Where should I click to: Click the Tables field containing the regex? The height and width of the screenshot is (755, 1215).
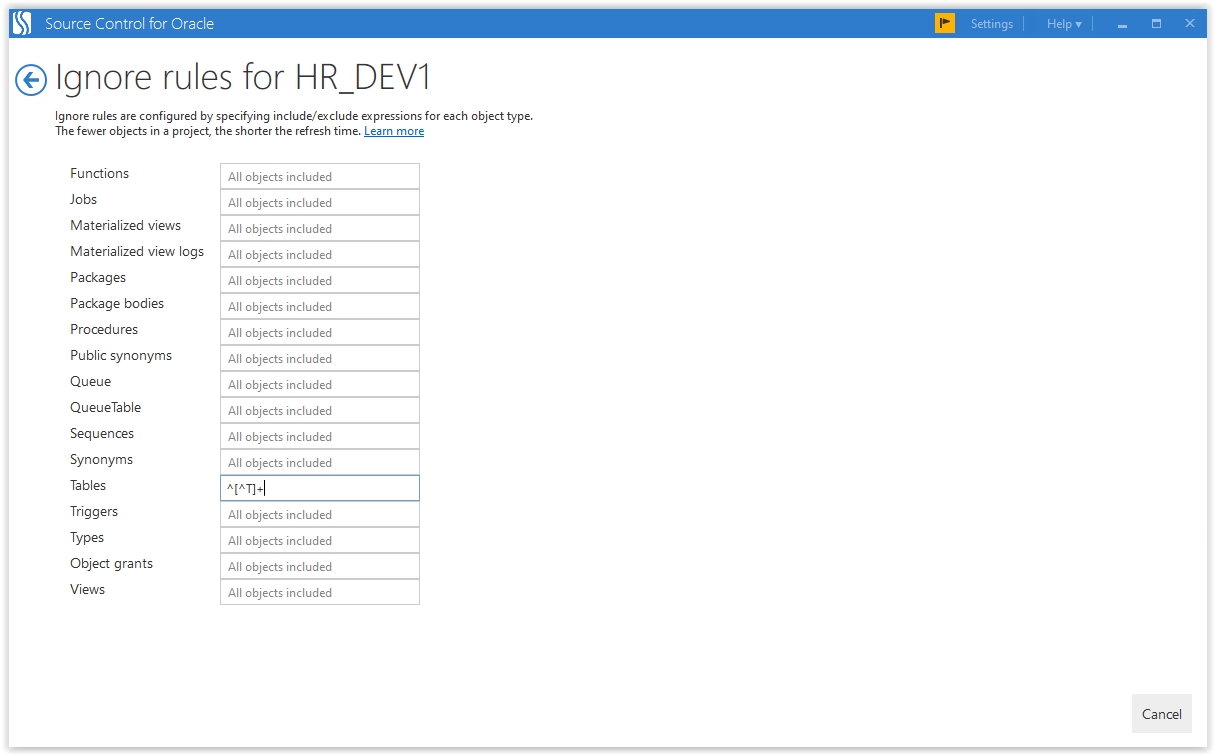tap(319, 488)
